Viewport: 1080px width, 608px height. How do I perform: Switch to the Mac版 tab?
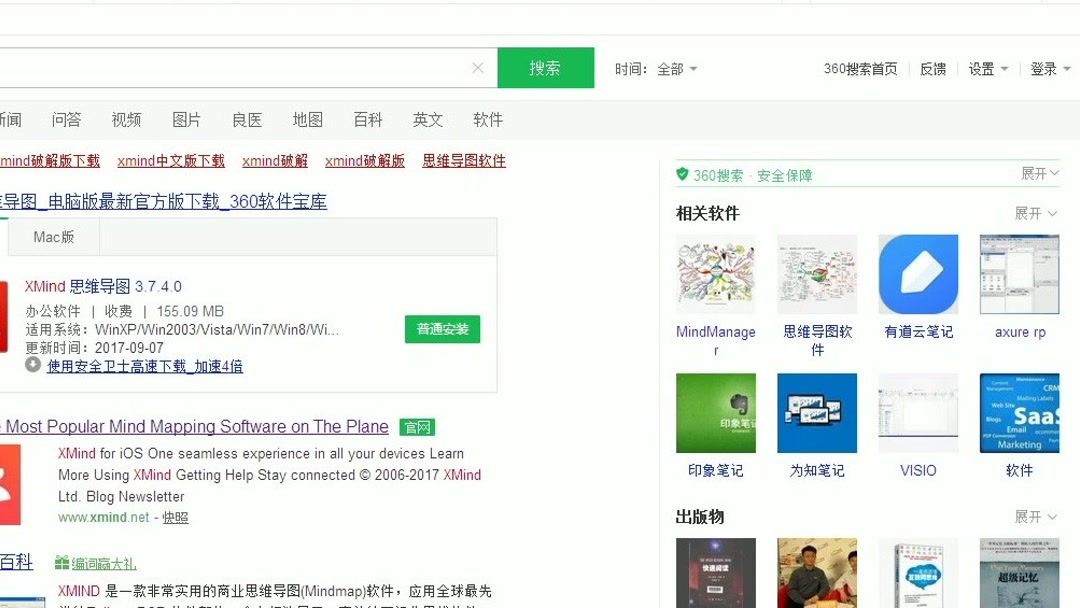pos(53,236)
